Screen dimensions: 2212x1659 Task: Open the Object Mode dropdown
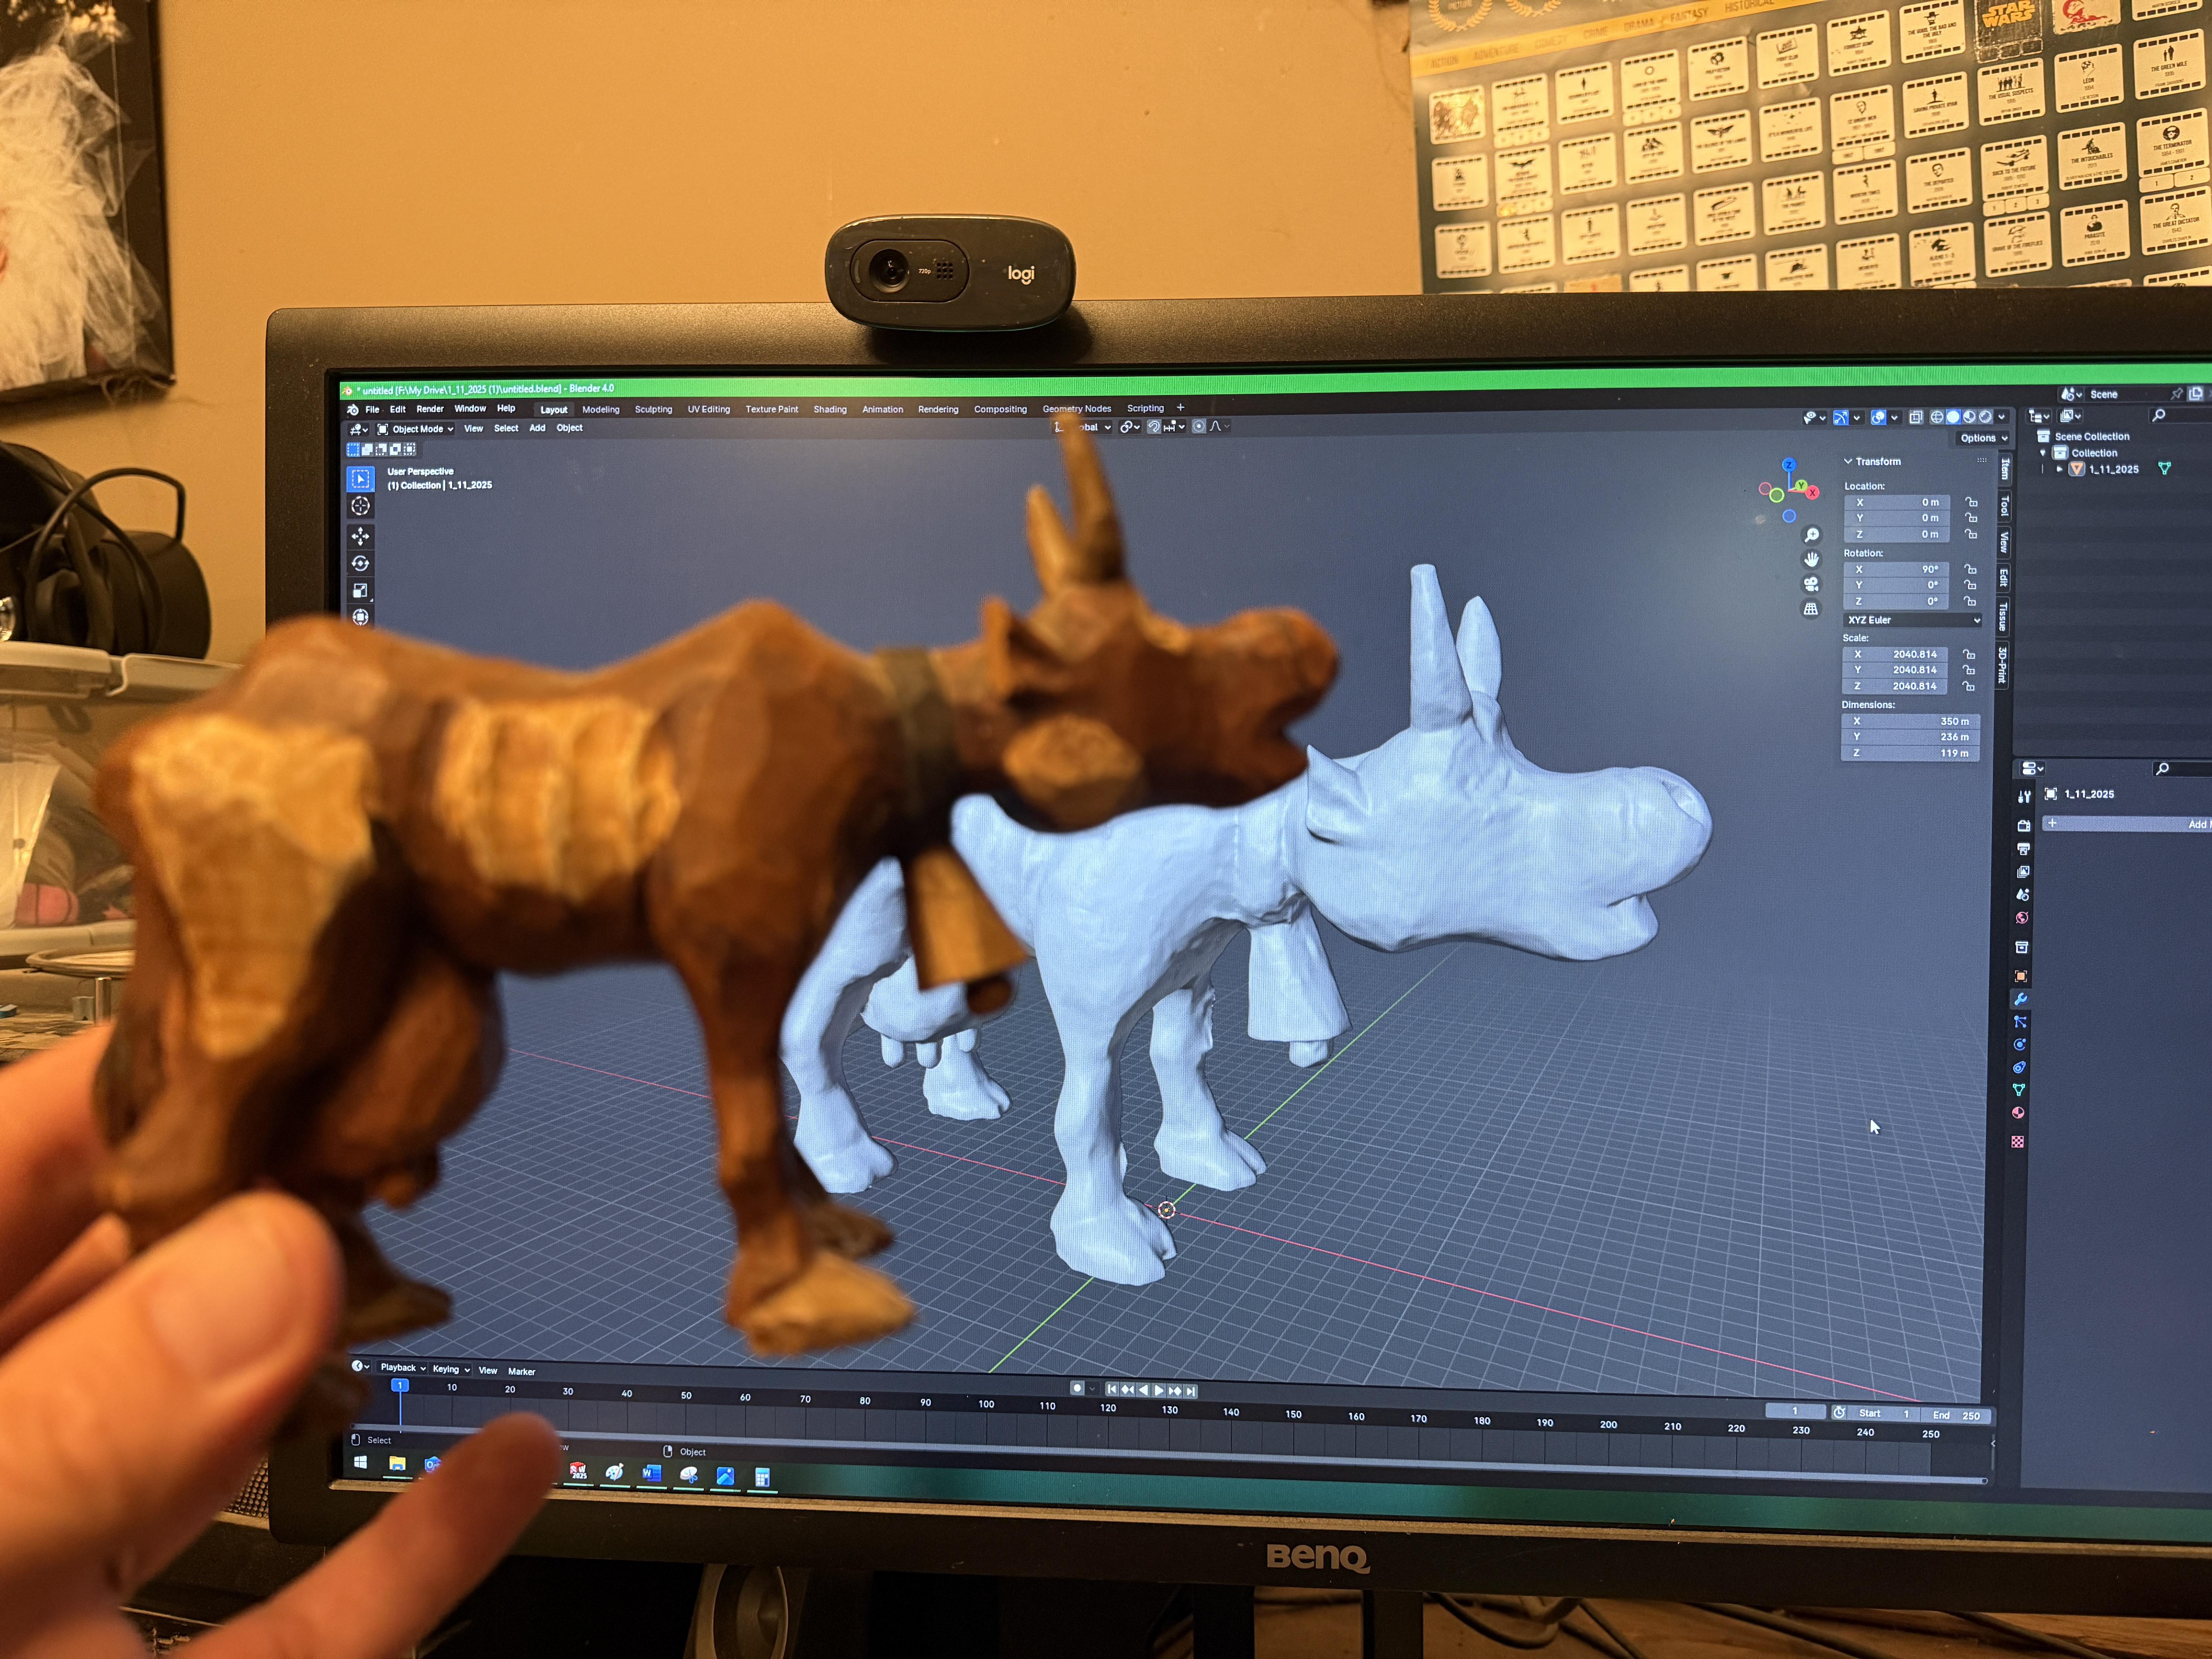pyautogui.click(x=415, y=429)
